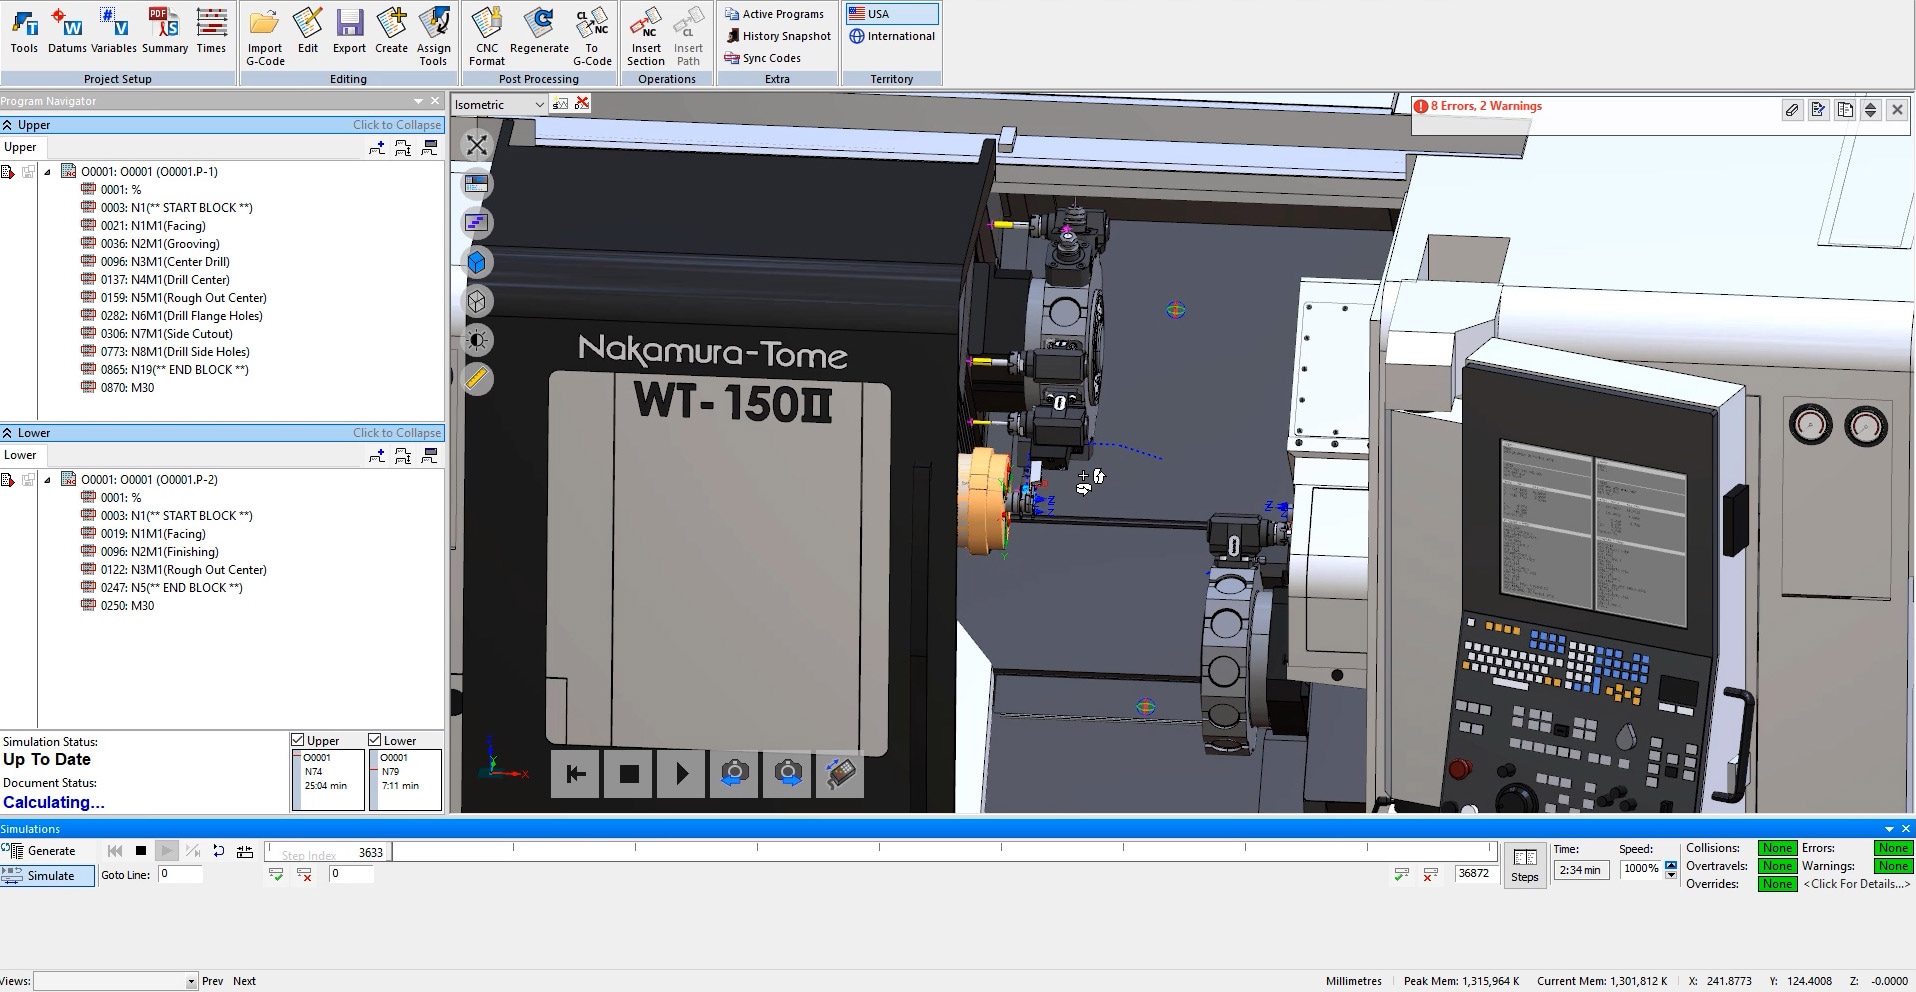This screenshot has width=1916, height=992.
Task: Click the Import G-Code icon
Action: 265,32
